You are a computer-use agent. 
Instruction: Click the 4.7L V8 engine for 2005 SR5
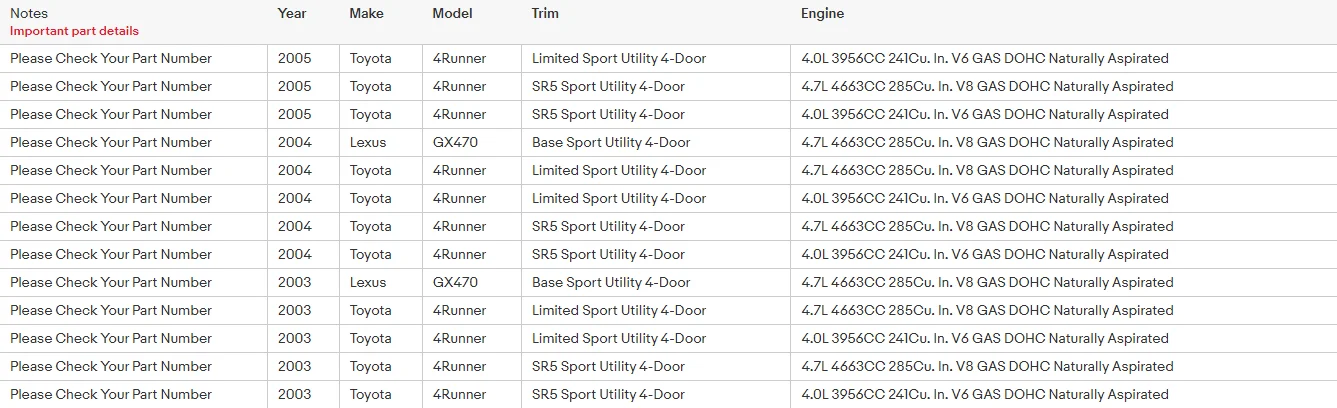tap(987, 86)
